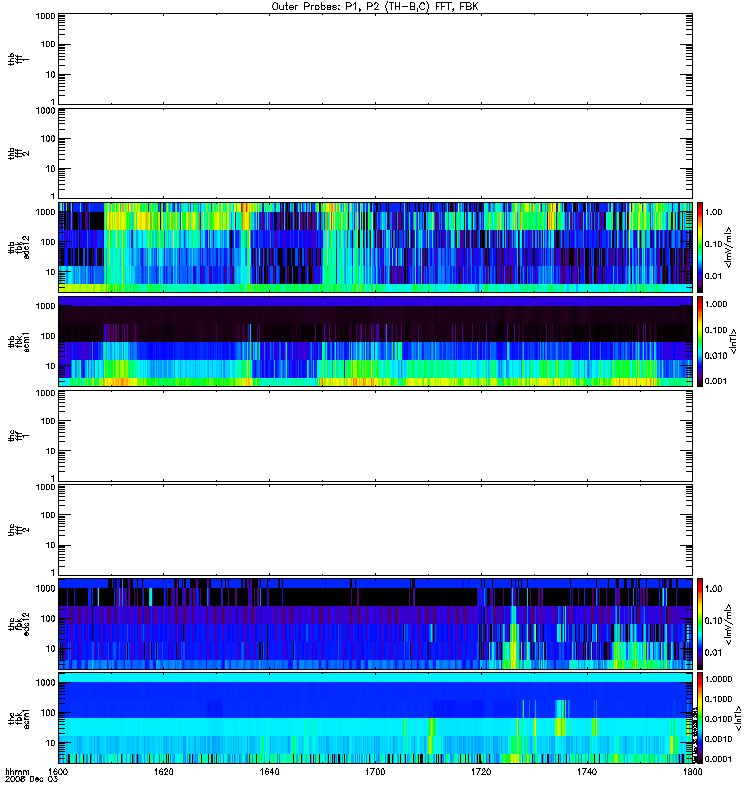
Task: Click the "1600" time axis label
Action: pyautogui.click(x=58, y=772)
